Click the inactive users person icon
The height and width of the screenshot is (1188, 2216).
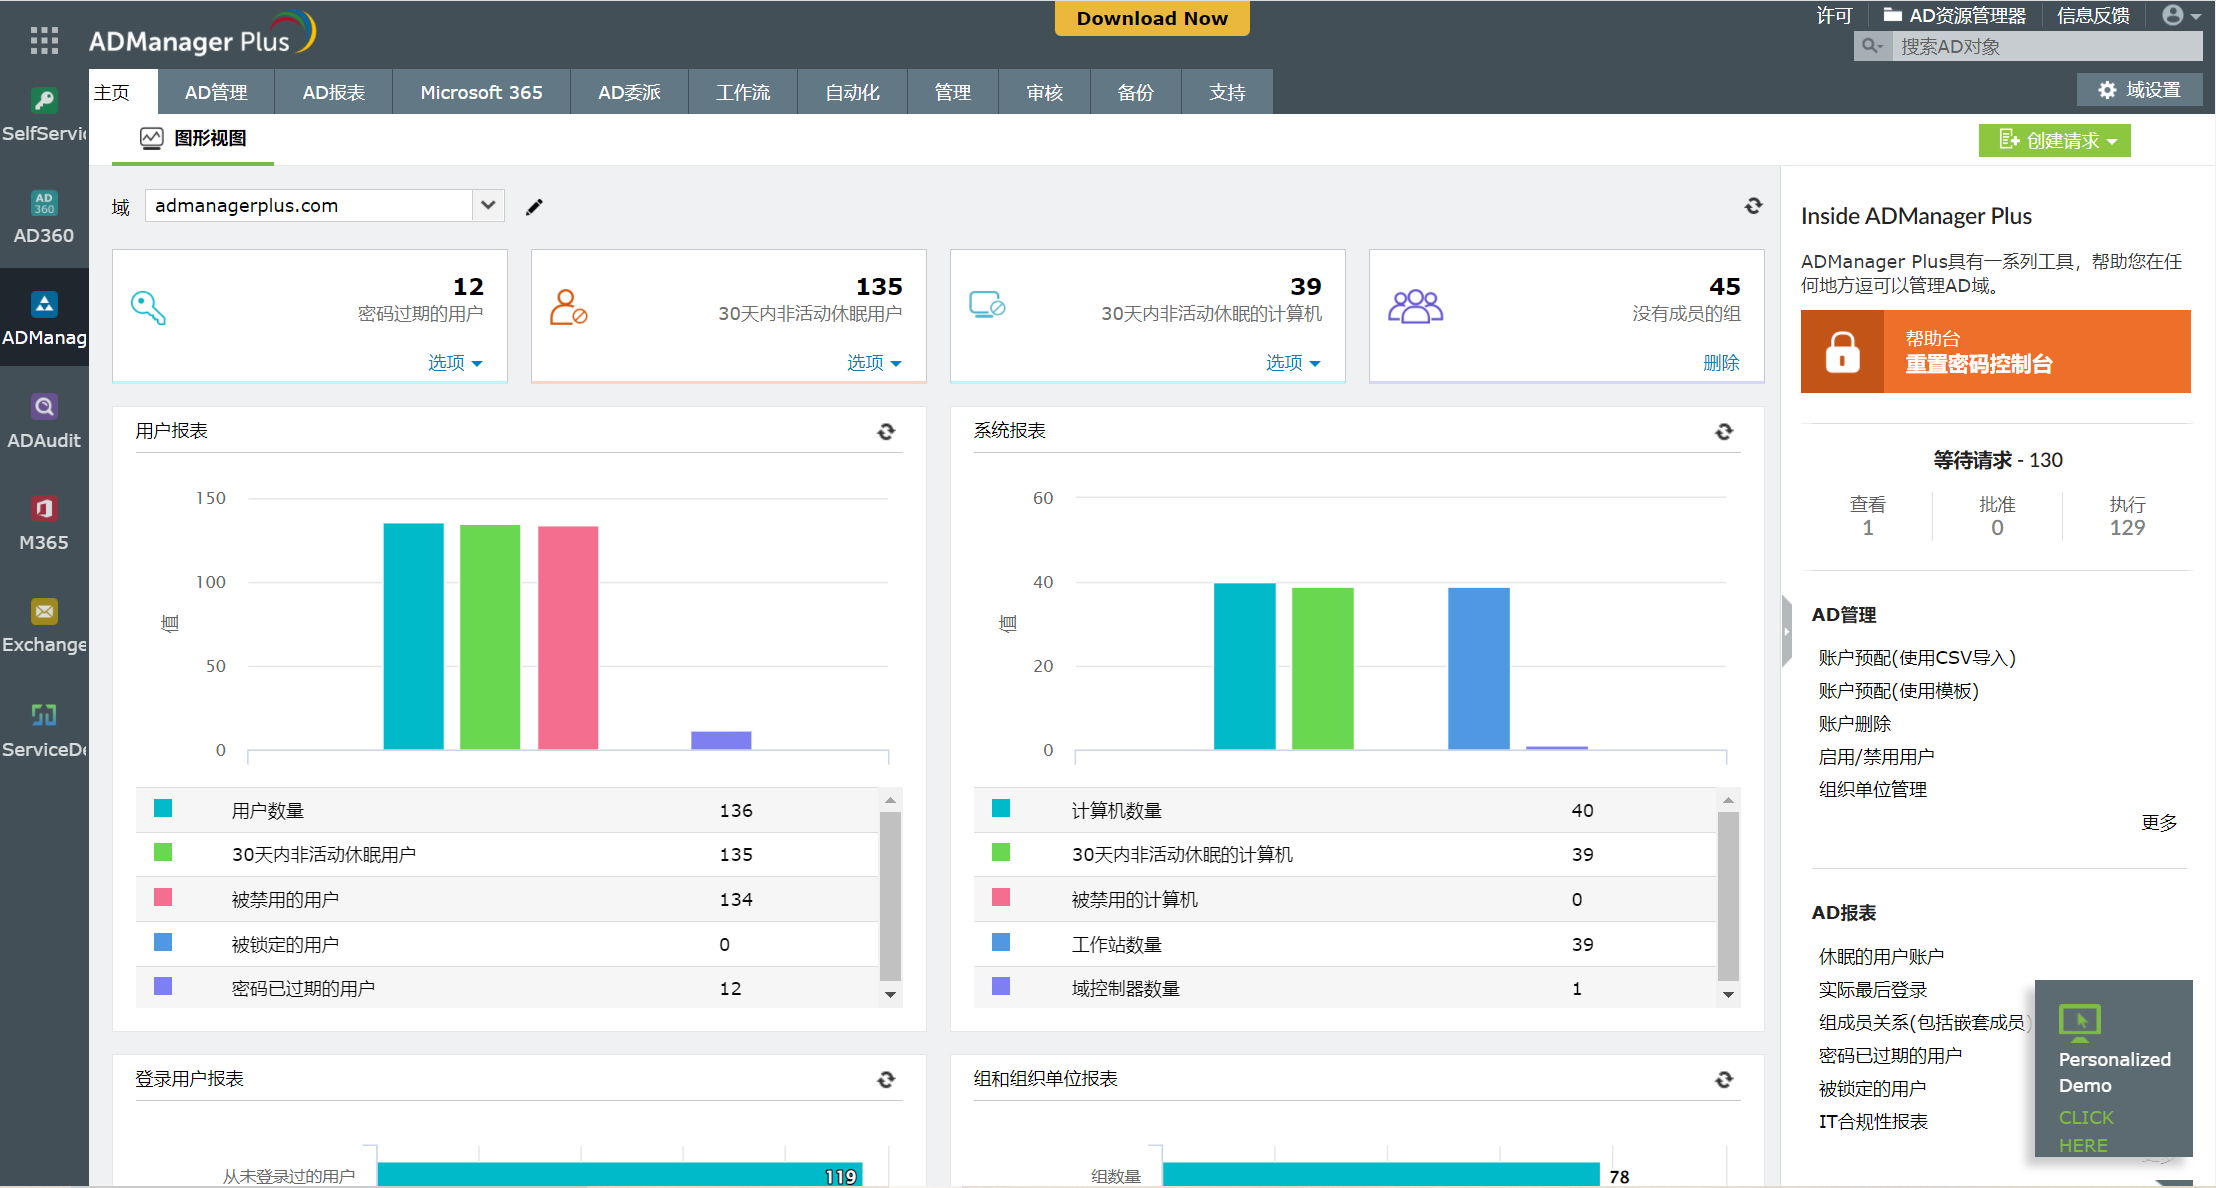tap(568, 307)
